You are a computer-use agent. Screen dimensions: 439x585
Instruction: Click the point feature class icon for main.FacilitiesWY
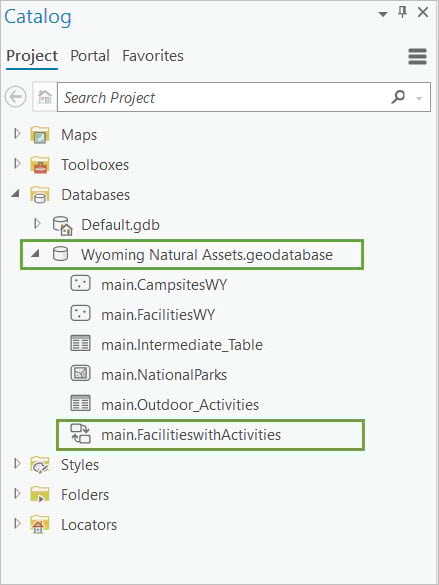(80, 313)
